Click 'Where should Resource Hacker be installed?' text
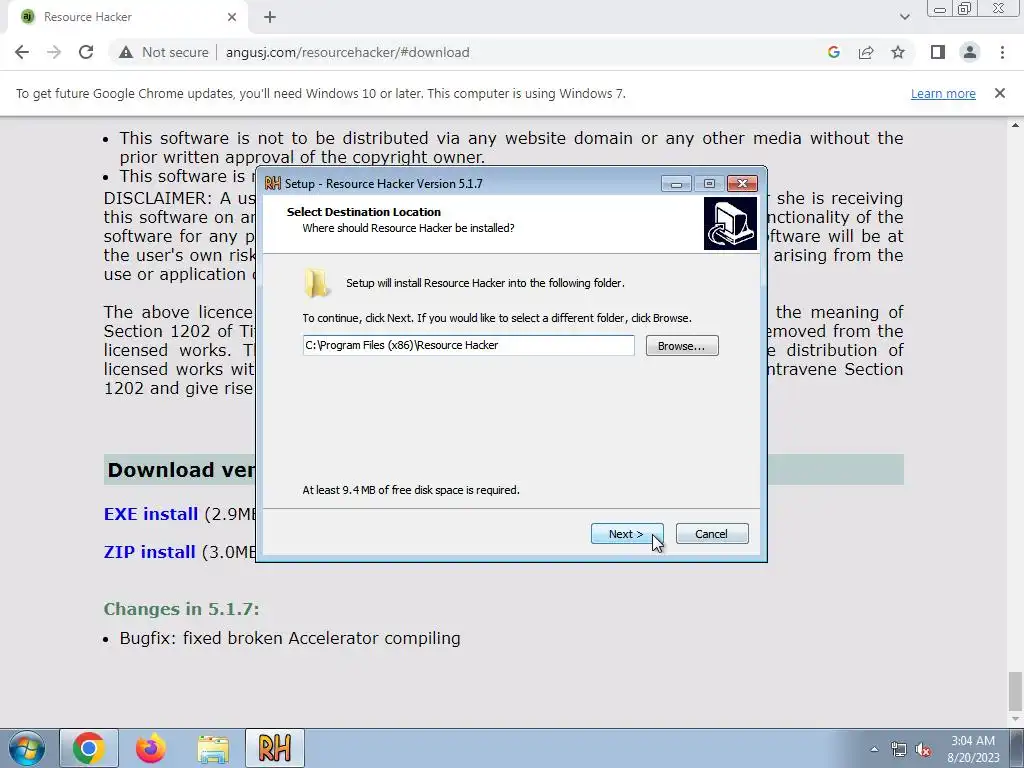The width and height of the screenshot is (1024, 768). click(x=408, y=228)
